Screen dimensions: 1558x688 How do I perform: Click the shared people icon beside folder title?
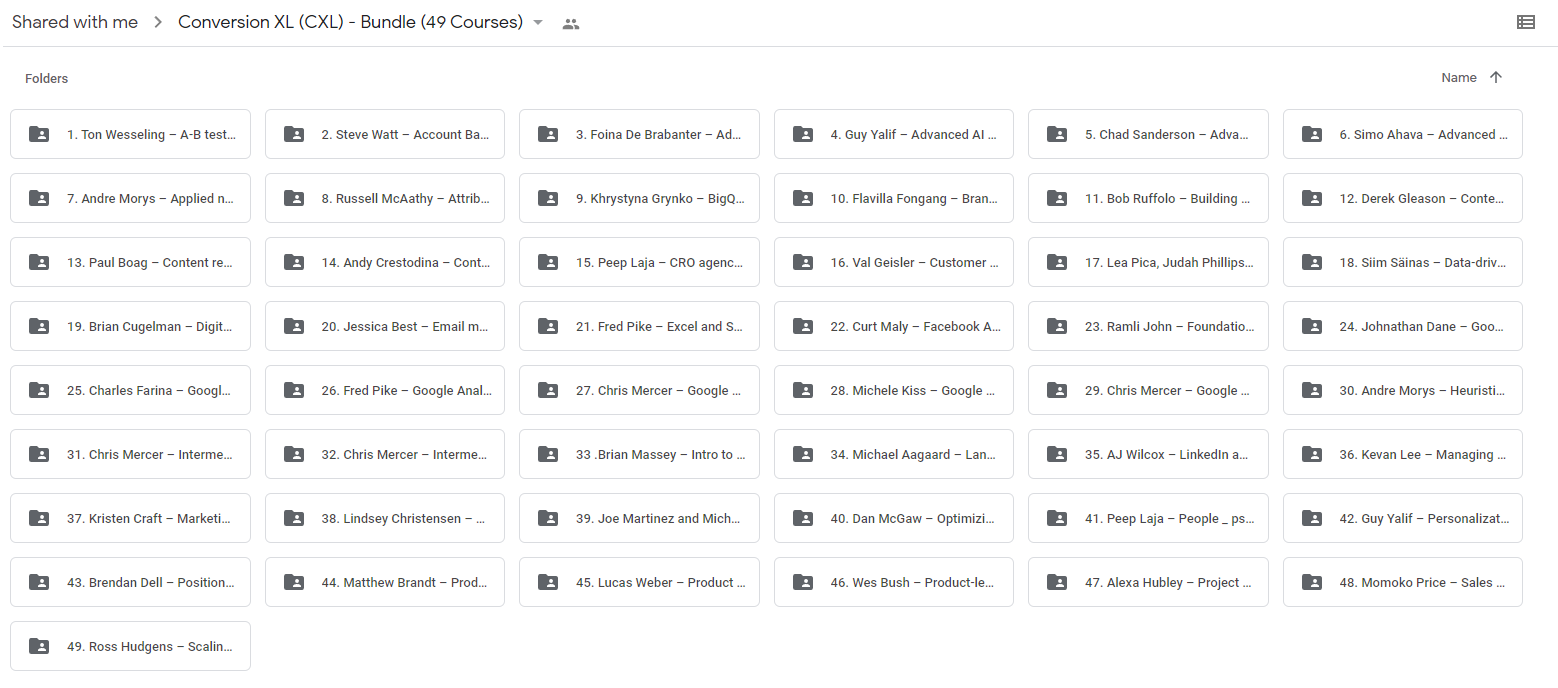click(x=571, y=23)
